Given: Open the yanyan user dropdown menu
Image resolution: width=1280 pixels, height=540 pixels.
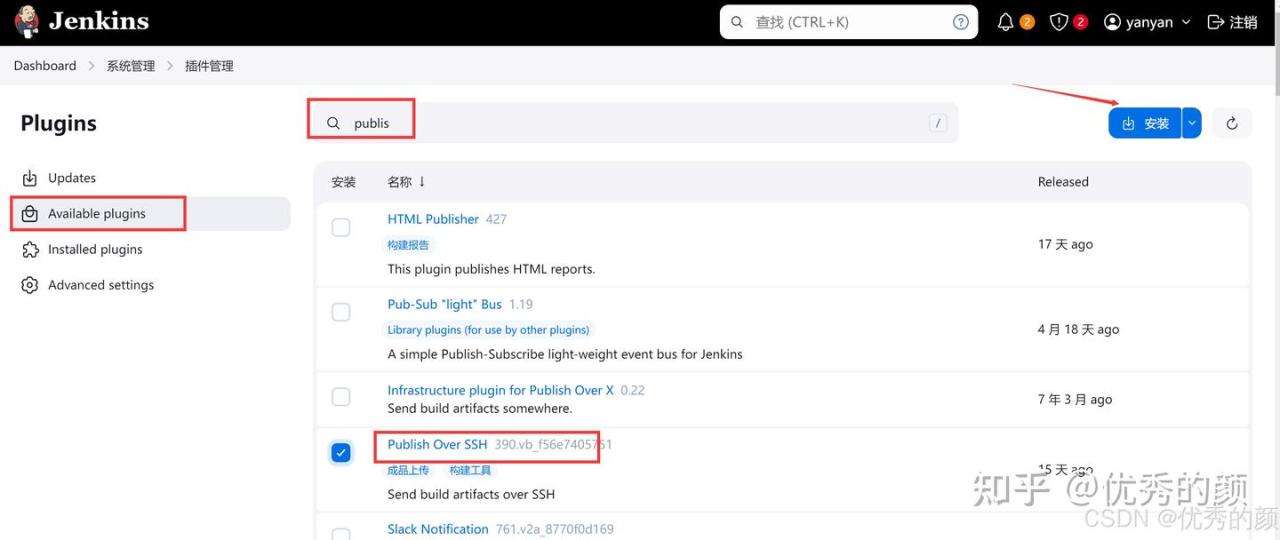Looking at the screenshot, I should click(x=1147, y=22).
